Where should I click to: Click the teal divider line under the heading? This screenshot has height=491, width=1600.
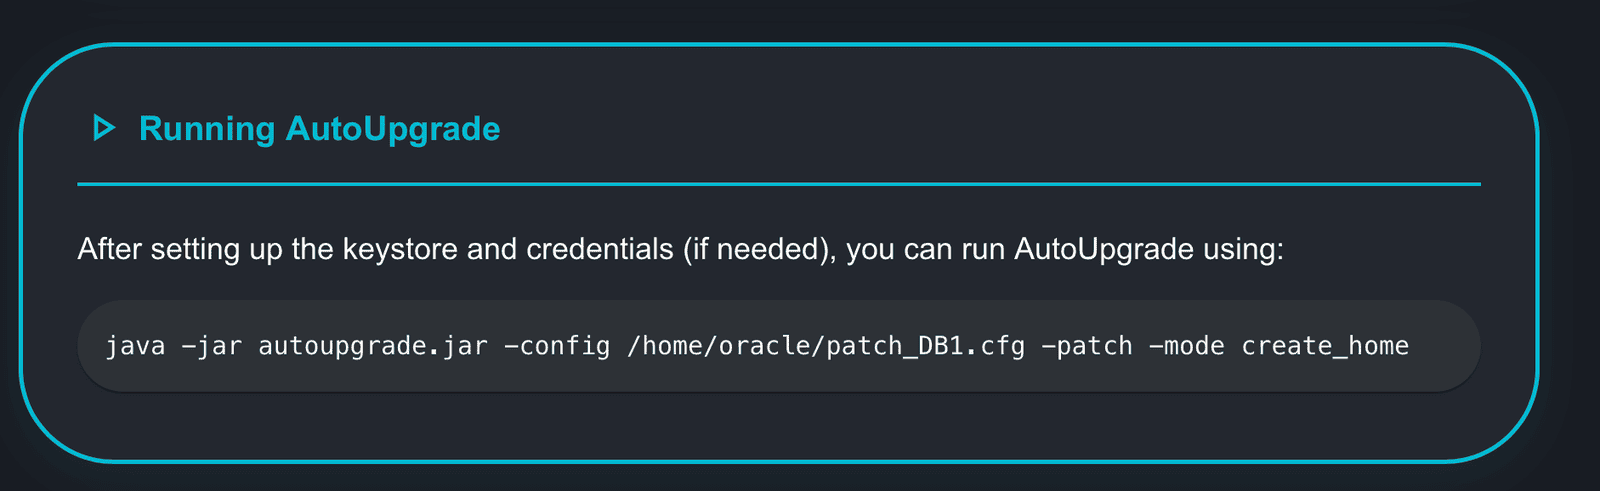click(x=778, y=184)
